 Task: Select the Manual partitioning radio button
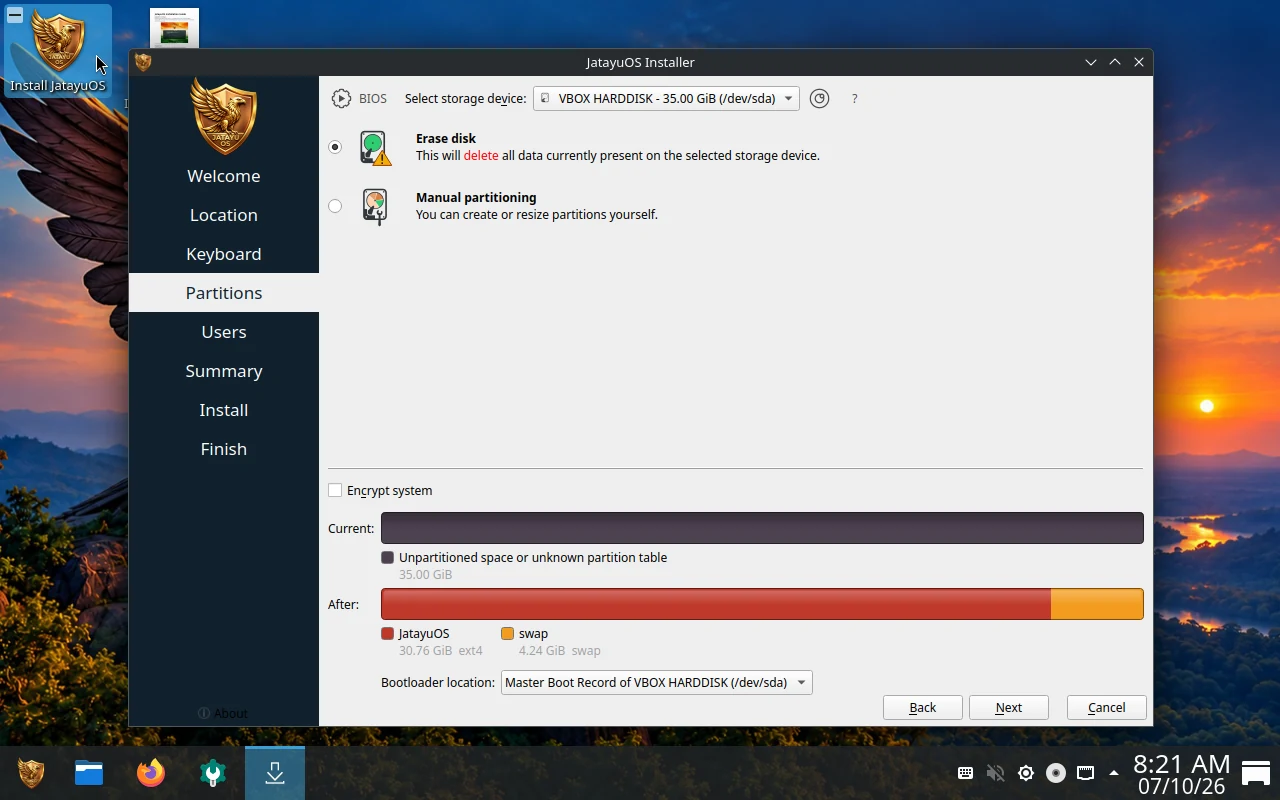pyautogui.click(x=335, y=206)
